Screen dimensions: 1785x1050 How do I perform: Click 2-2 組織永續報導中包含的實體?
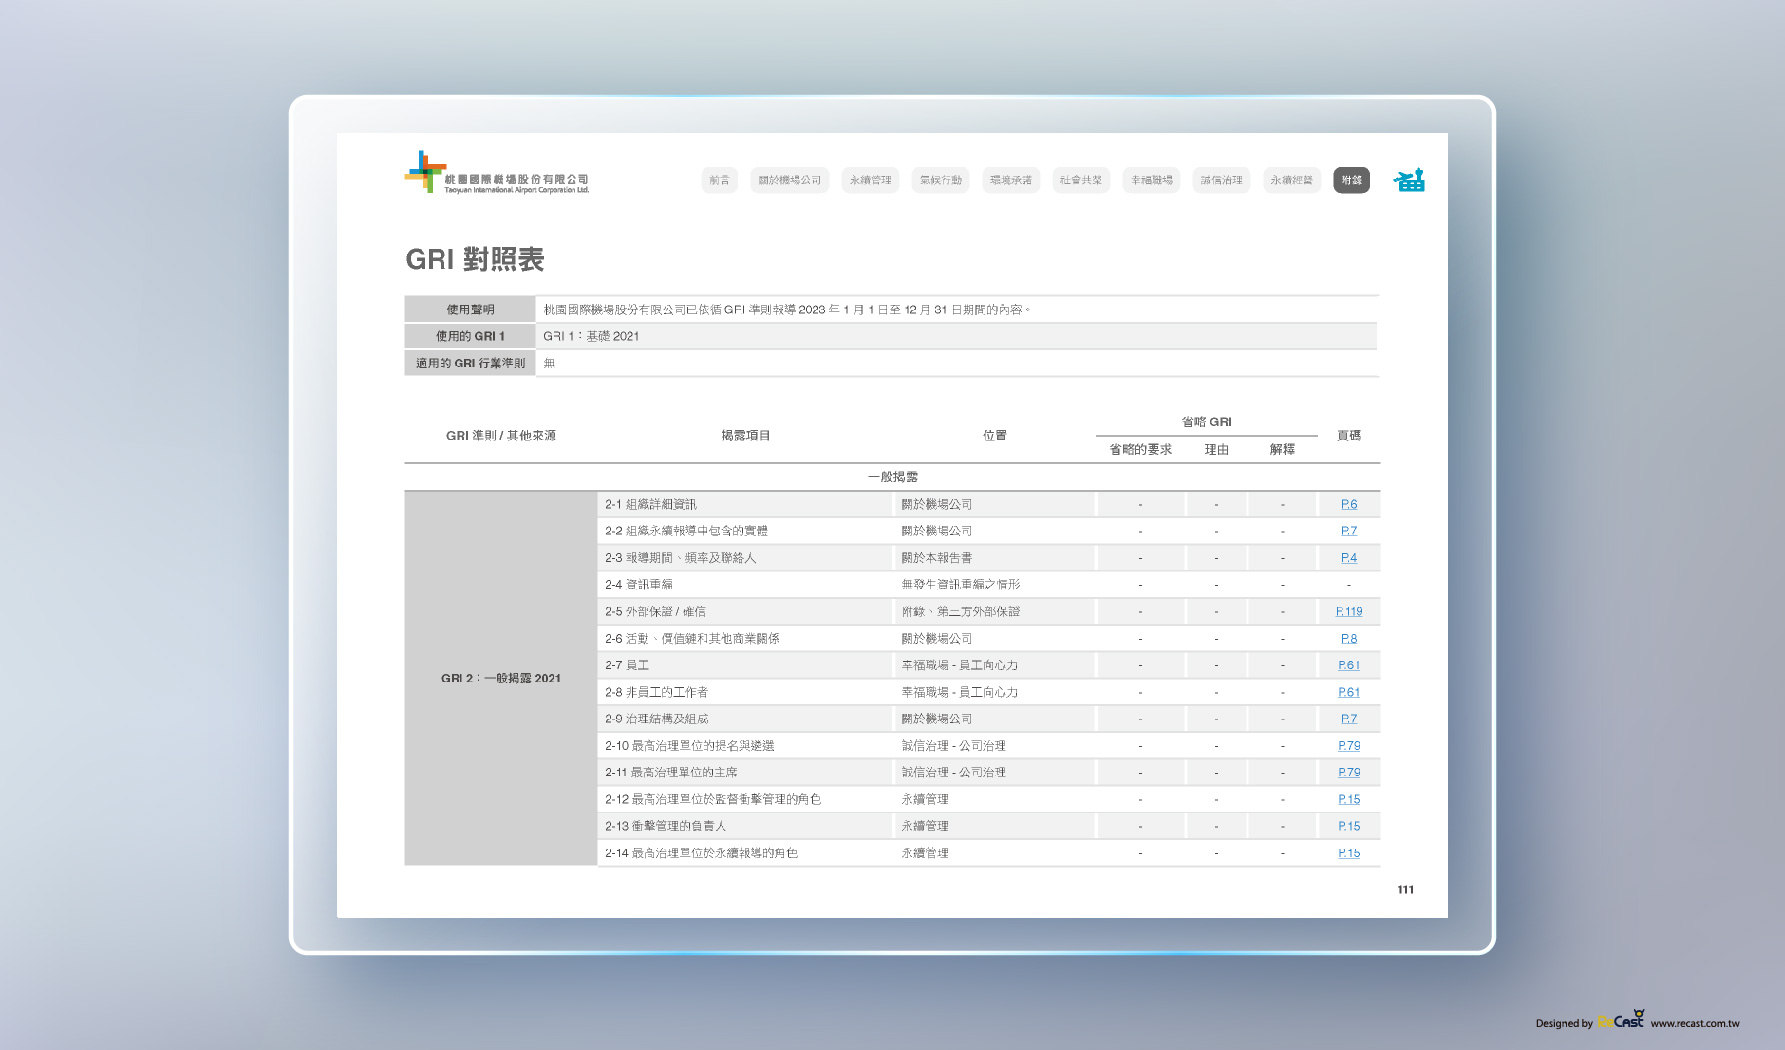pyautogui.click(x=686, y=531)
